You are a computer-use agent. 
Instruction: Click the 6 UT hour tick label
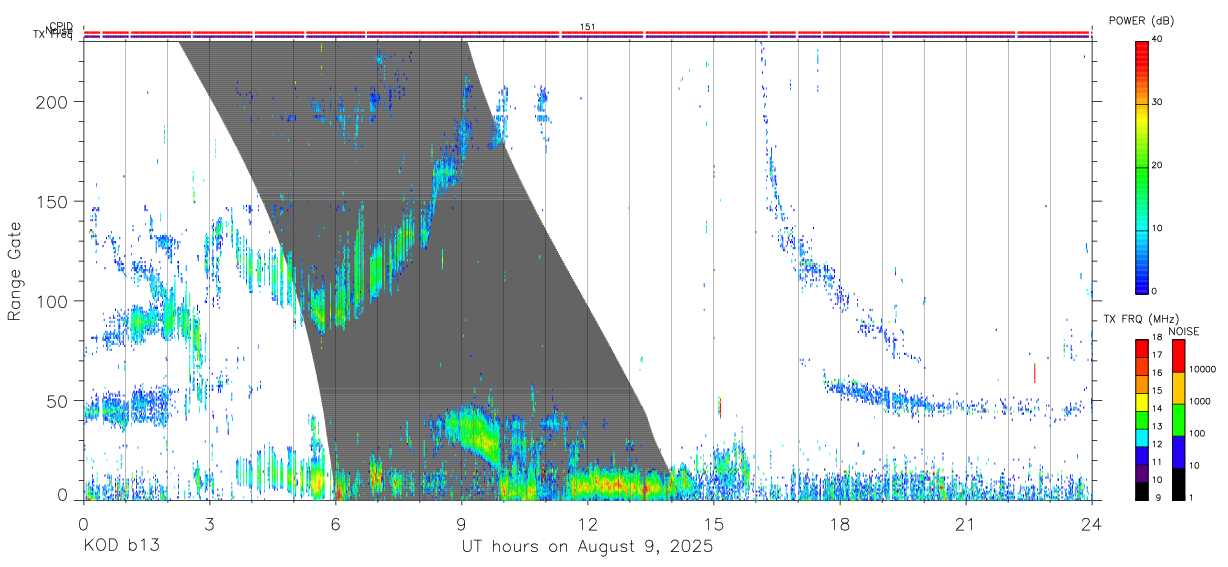coord(336,523)
